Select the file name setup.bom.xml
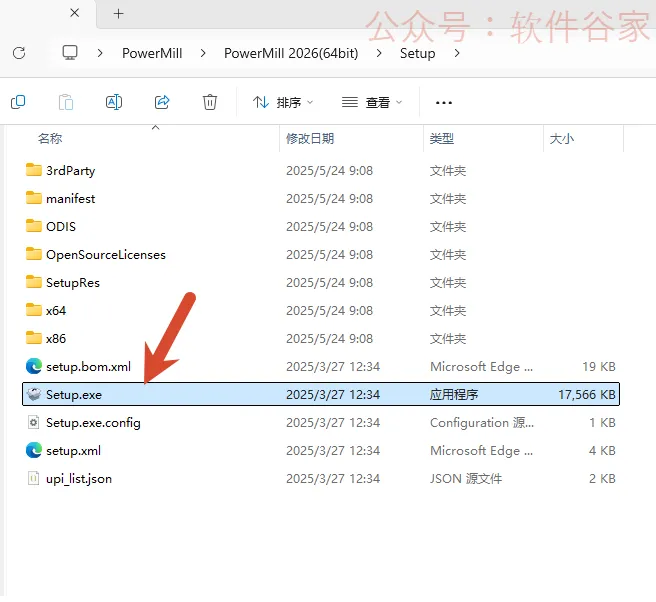656x602 pixels. click(88, 367)
